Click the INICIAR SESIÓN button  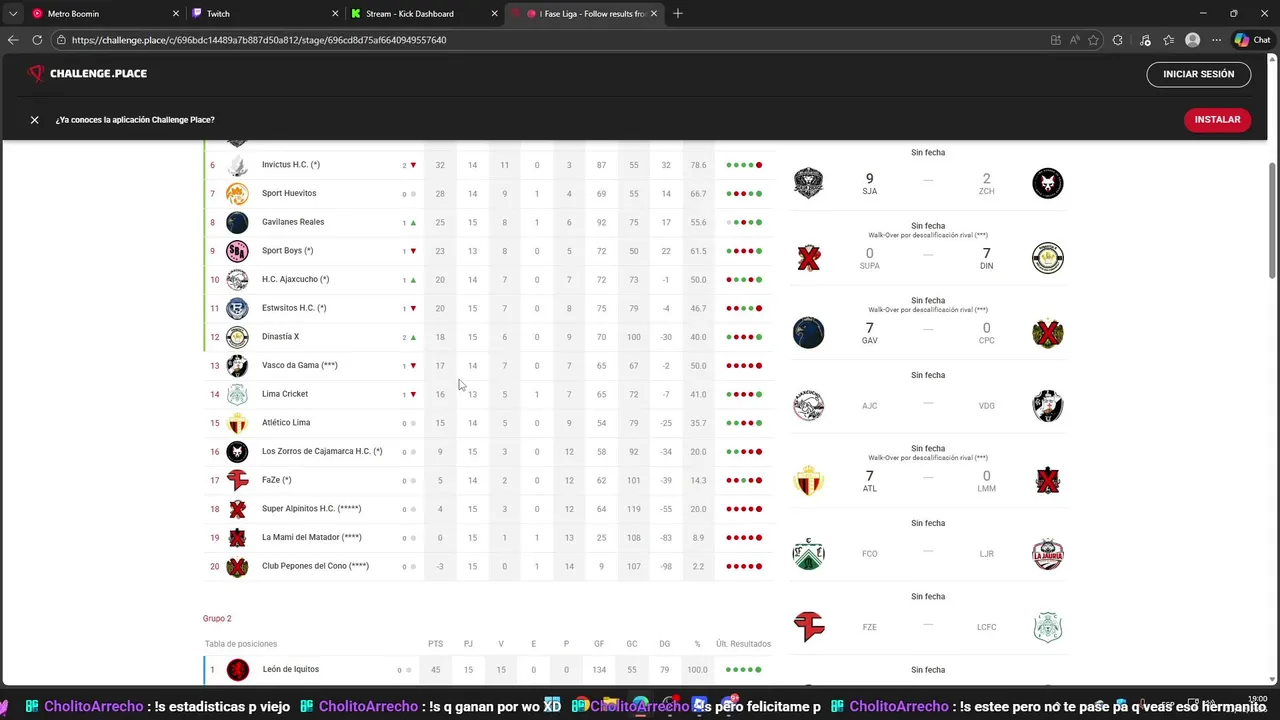pos(1198,74)
